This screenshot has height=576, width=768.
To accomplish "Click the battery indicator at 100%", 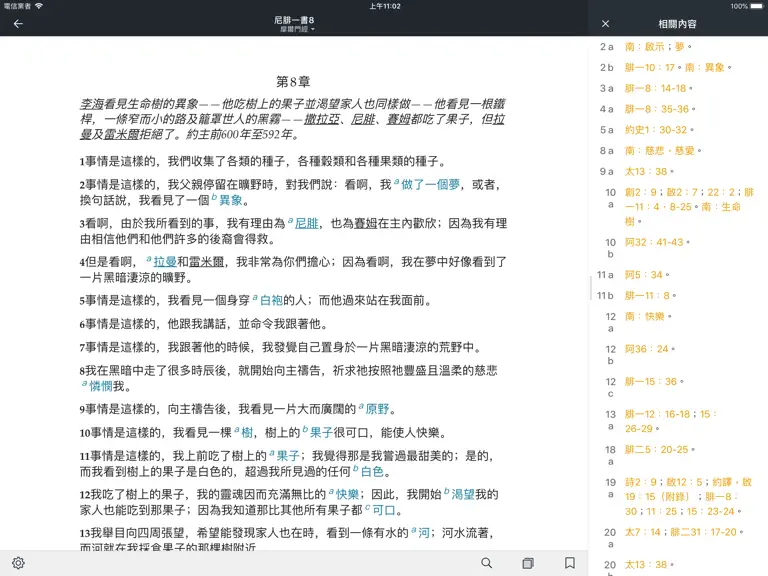I will 757,6.
